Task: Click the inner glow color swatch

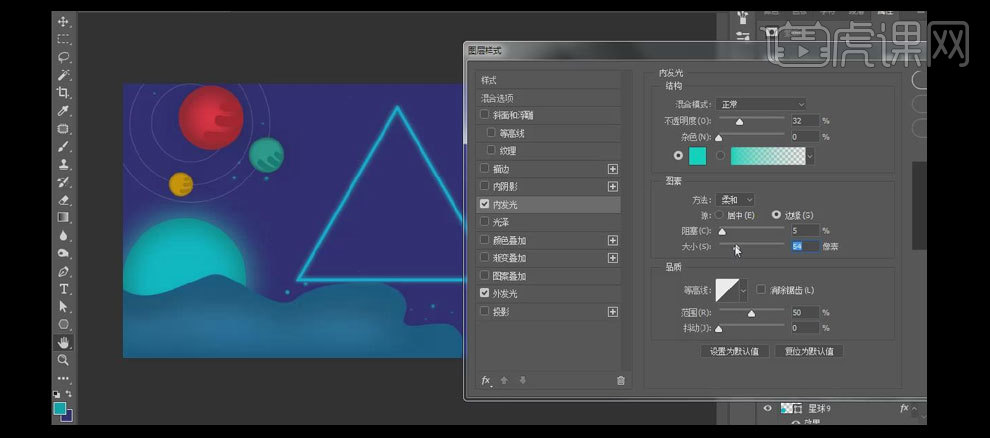Action: click(698, 156)
